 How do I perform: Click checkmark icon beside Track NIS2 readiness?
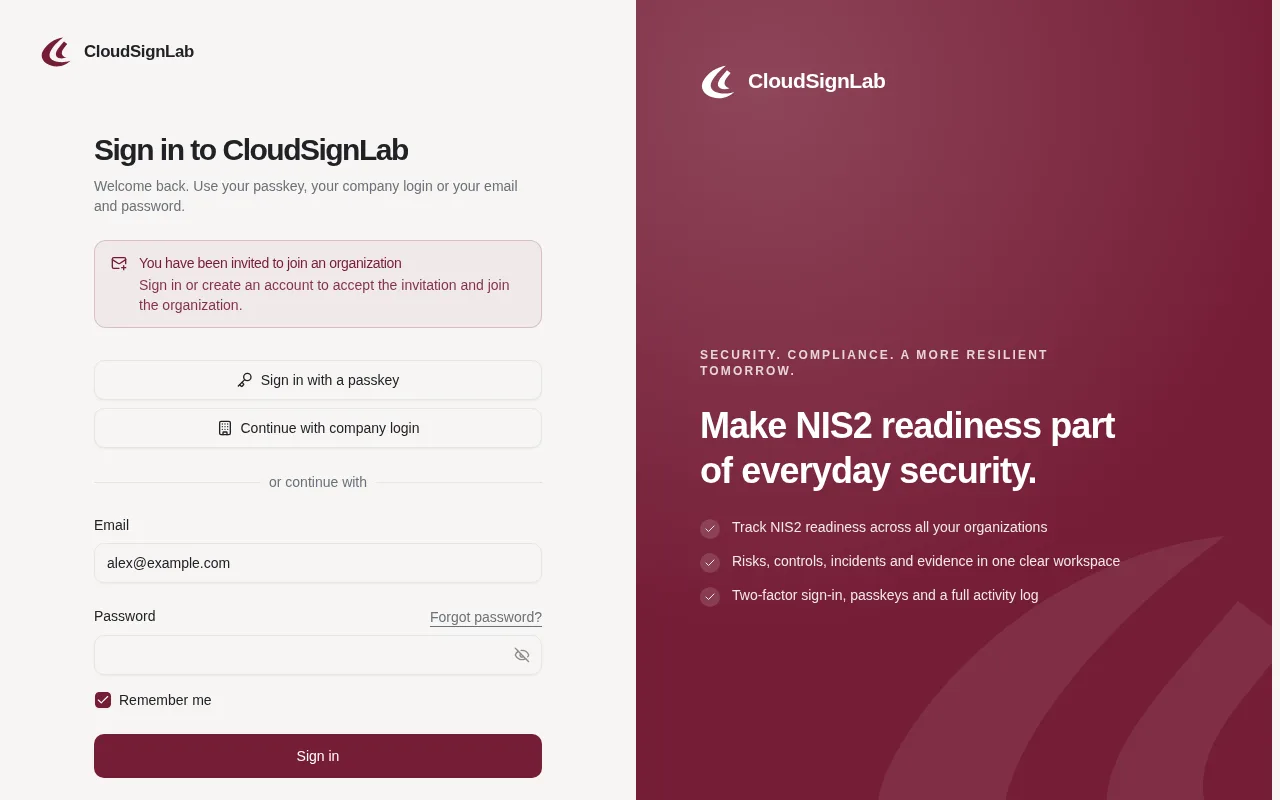click(x=710, y=528)
